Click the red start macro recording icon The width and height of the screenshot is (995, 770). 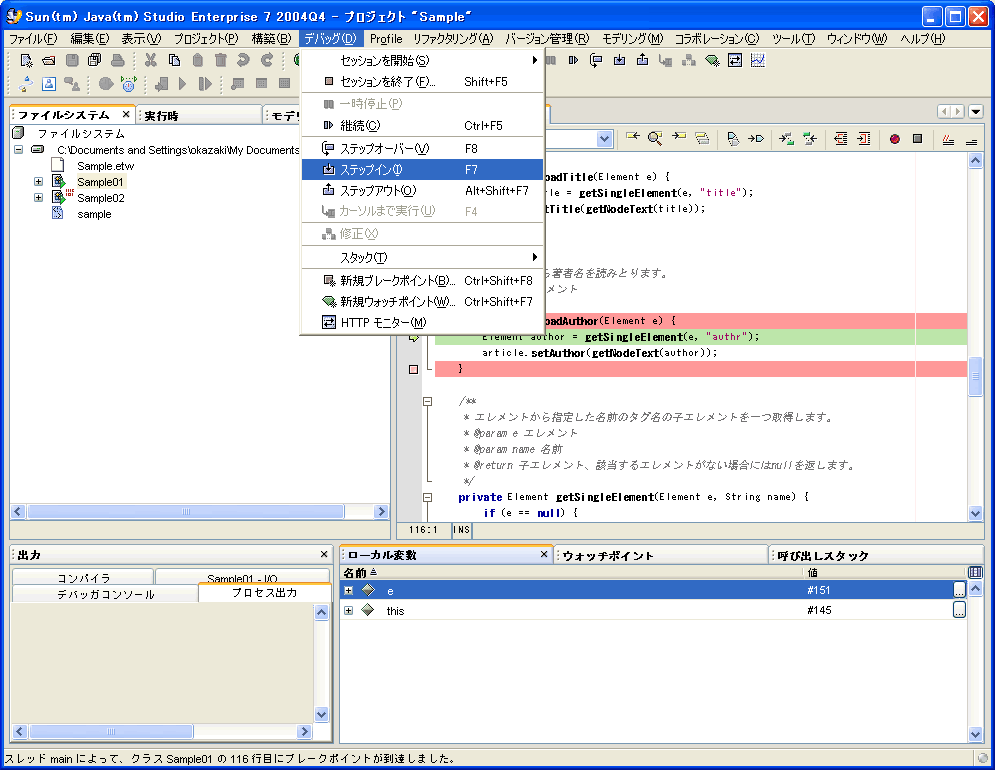point(895,138)
